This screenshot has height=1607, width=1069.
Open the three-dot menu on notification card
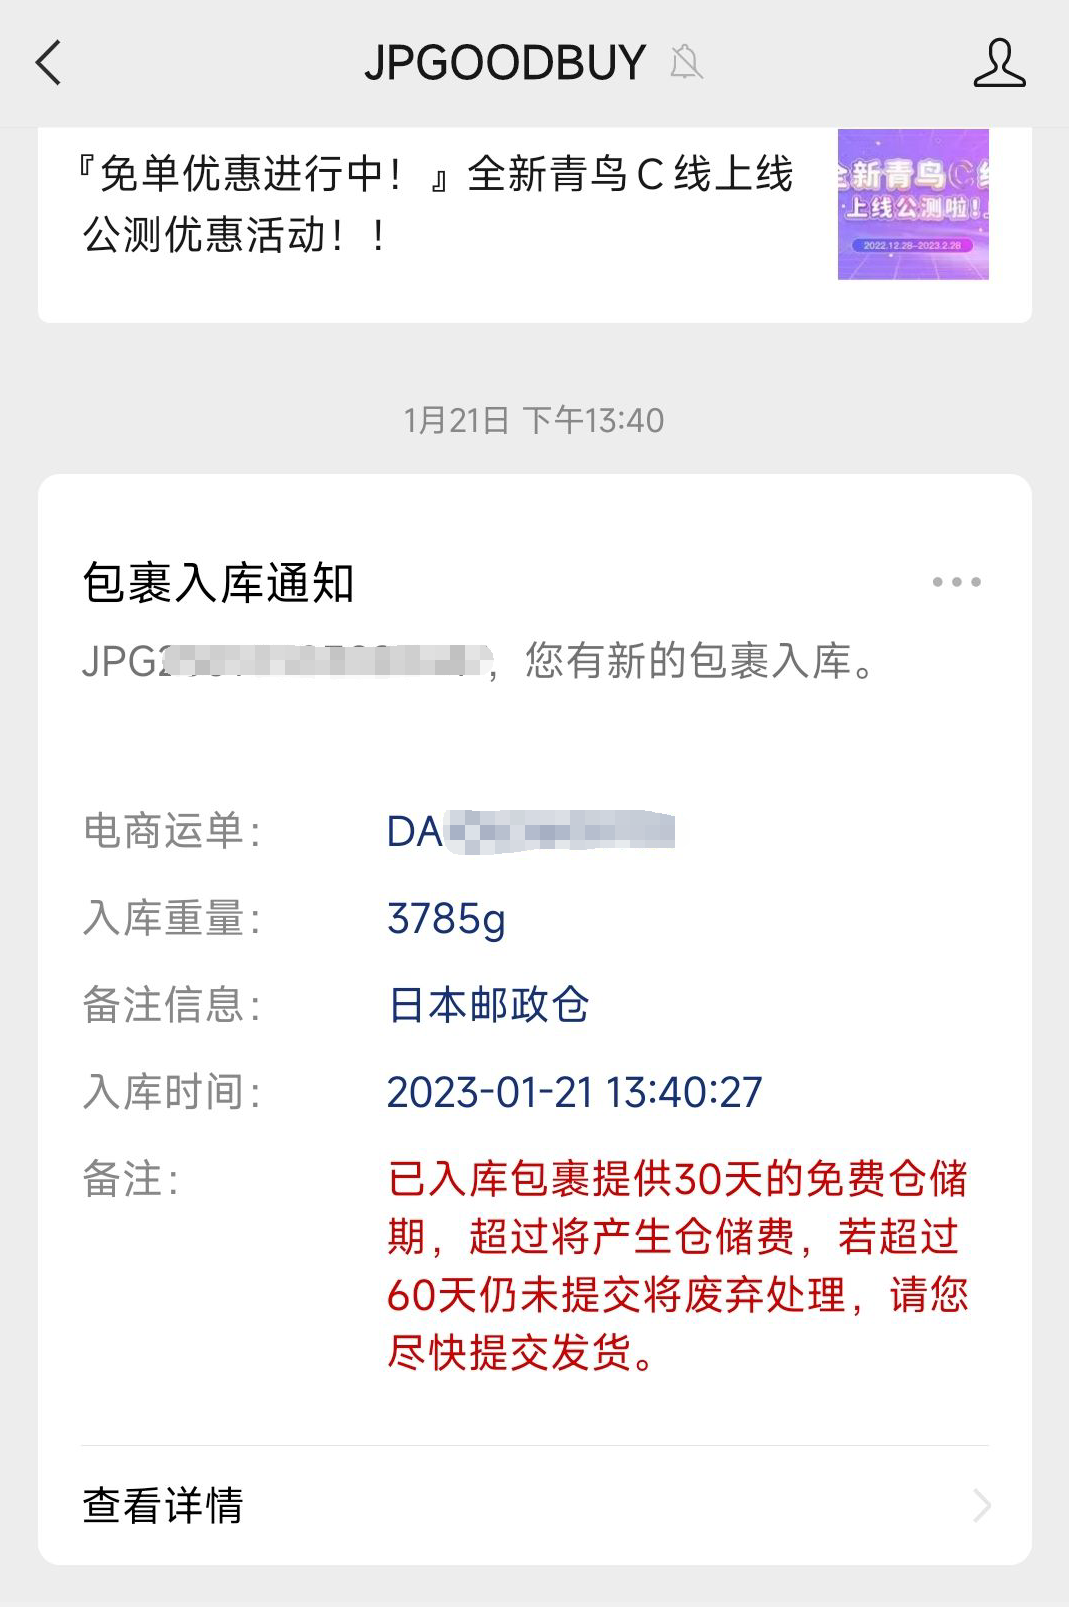(956, 582)
